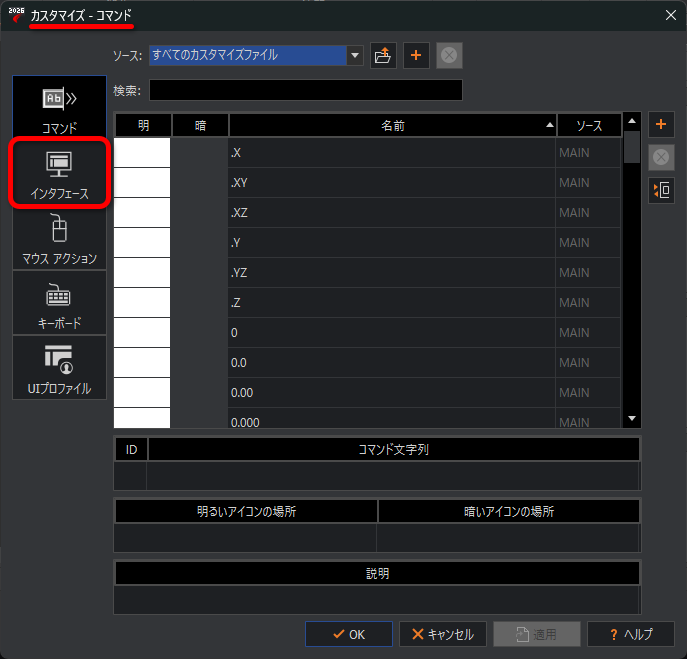687x659 pixels.
Task: Click the ソース column header
Action: (589, 125)
